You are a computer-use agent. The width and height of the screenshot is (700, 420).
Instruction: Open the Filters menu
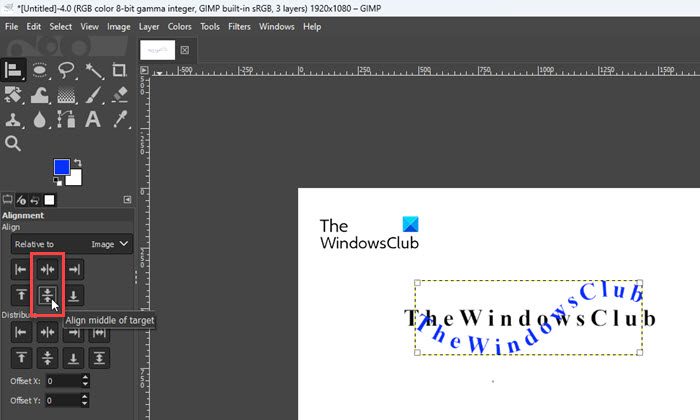[239, 26]
